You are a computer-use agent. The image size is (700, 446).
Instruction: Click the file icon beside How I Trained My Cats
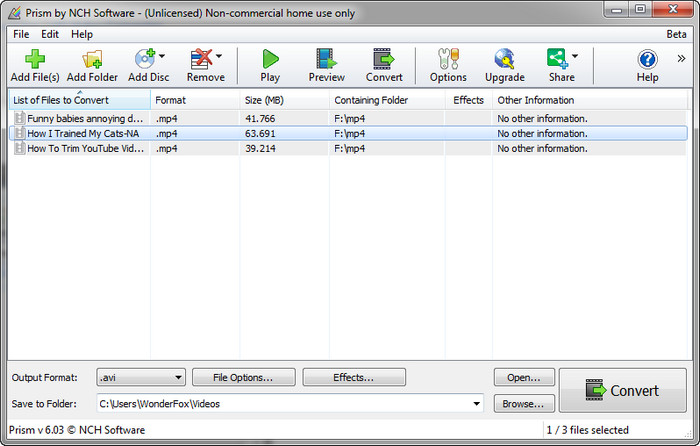pos(19,133)
